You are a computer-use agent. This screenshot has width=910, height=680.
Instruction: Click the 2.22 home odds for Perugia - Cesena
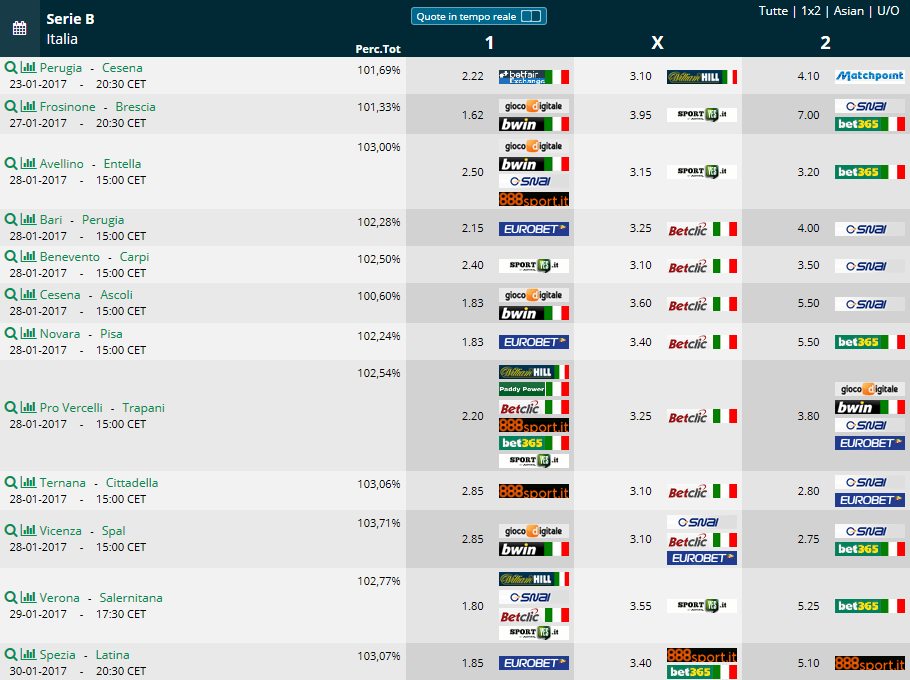(x=472, y=76)
